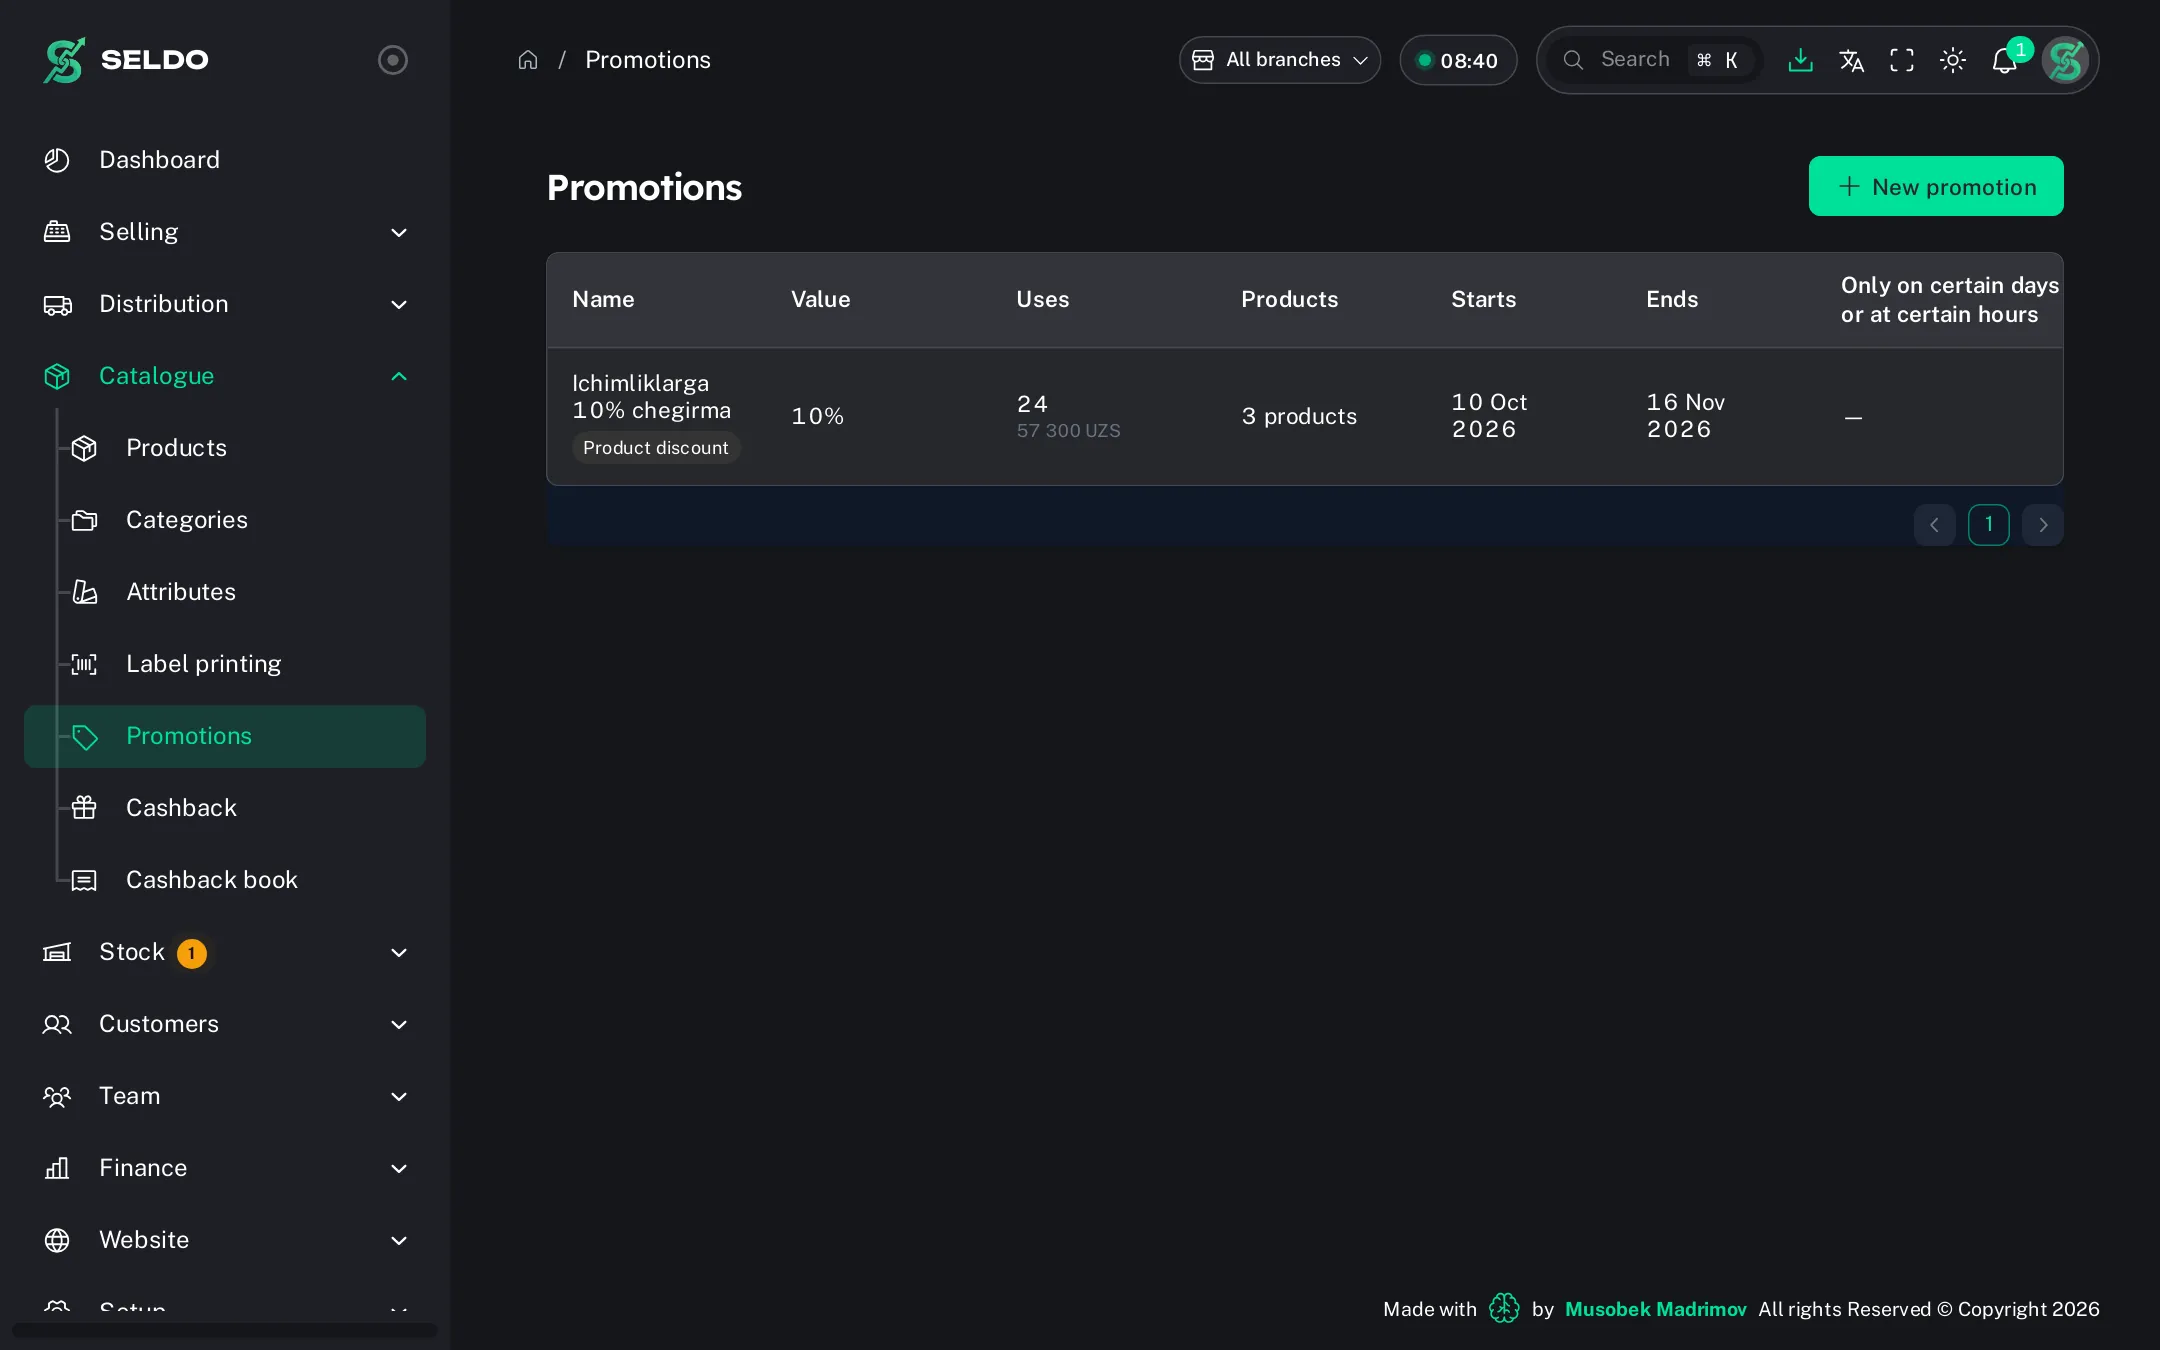The width and height of the screenshot is (2160, 1350).
Task: Click the Team group icon
Action: (57, 1096)
